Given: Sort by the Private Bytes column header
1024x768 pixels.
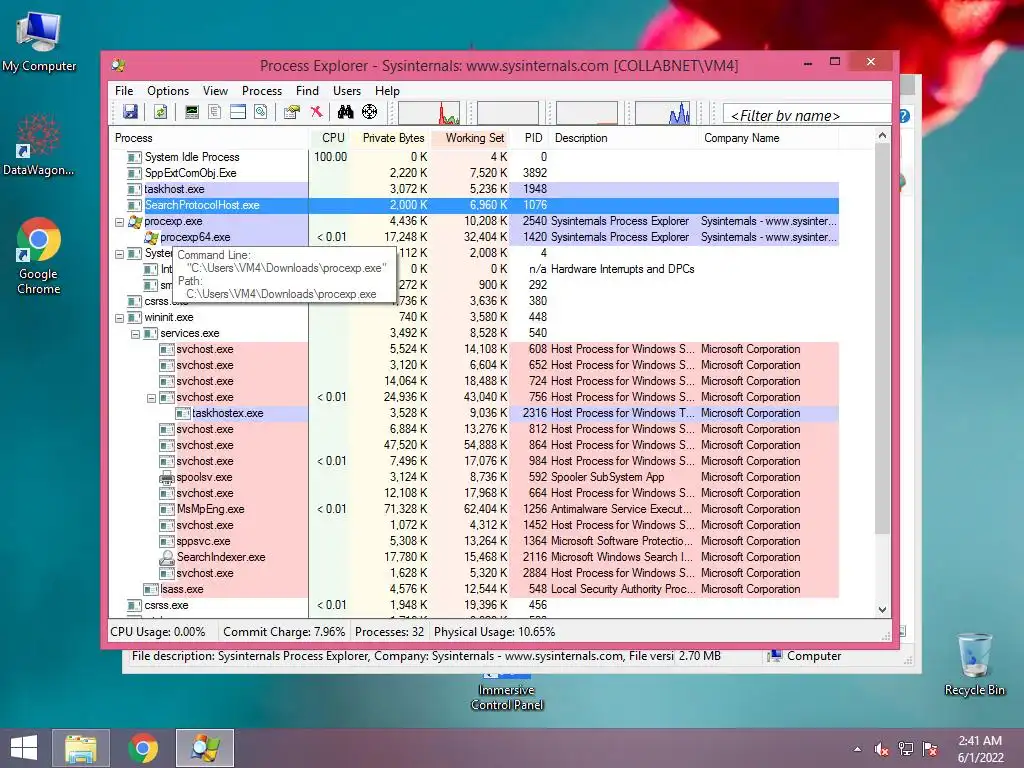Looking at the screenshot, I should [391, 138].
